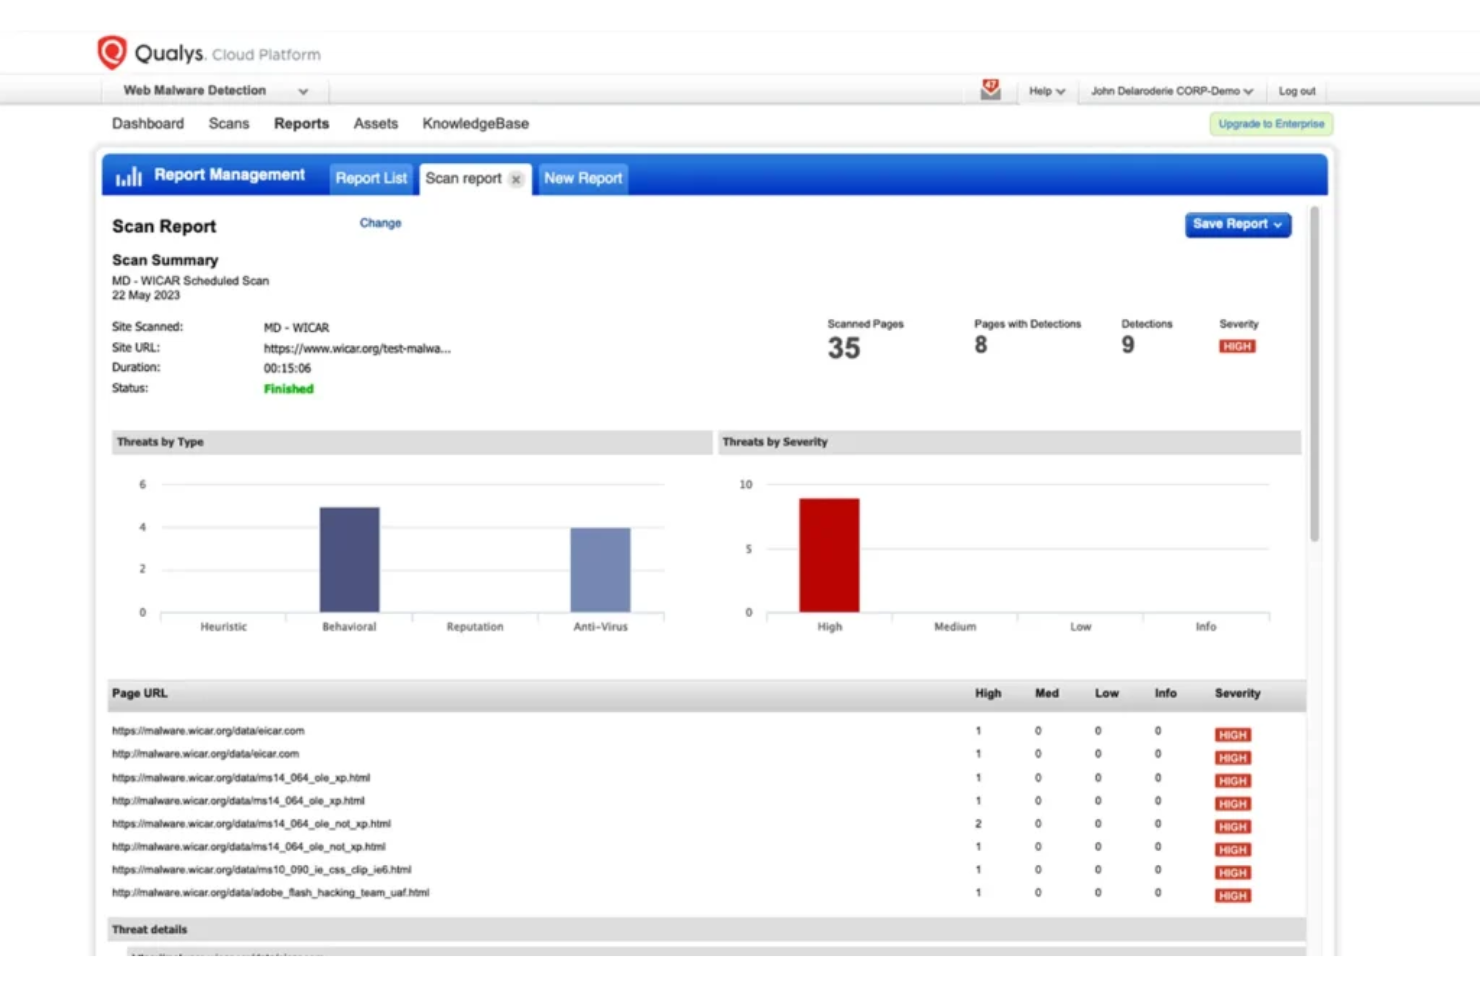Click the Threats by Type panel header
1480x987 pixels.
[412, 442]
